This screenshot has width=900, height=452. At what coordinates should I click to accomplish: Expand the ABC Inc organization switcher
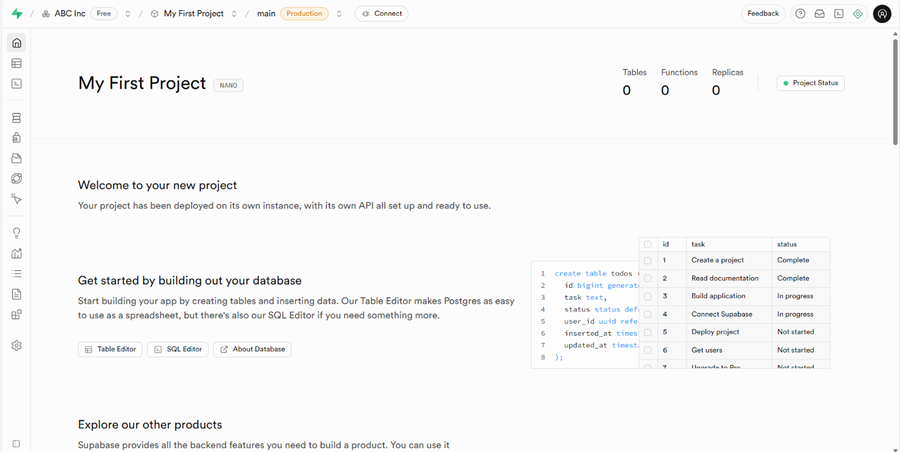(128, 14)
